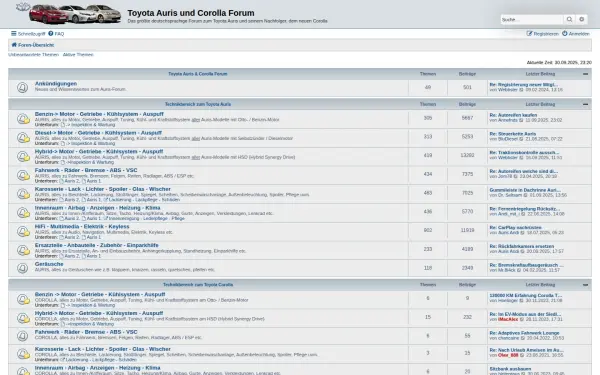Click Toyota Auris und Corolla Forum title
The image size is (600, 375).
[191, 13]
